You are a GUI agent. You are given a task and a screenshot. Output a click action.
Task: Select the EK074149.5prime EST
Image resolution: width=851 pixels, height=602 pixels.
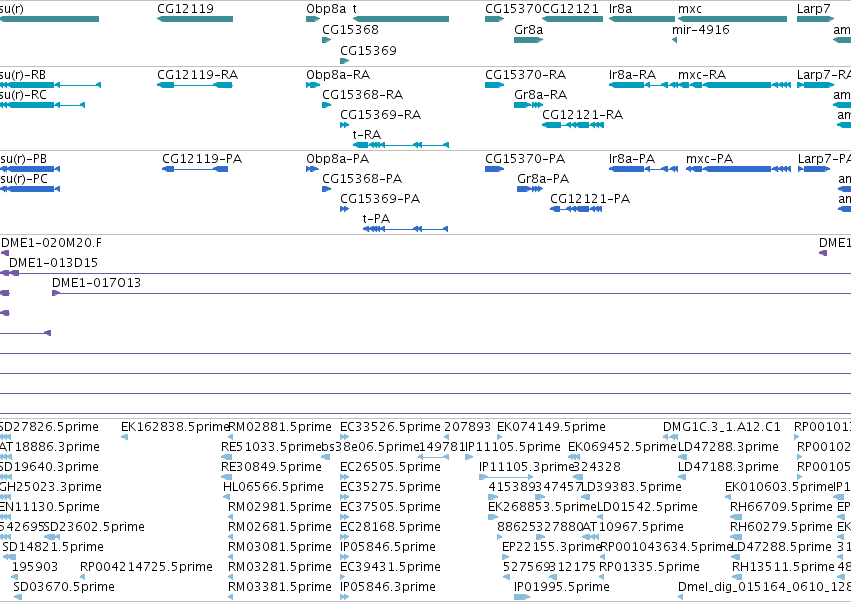tap(499, 437)
